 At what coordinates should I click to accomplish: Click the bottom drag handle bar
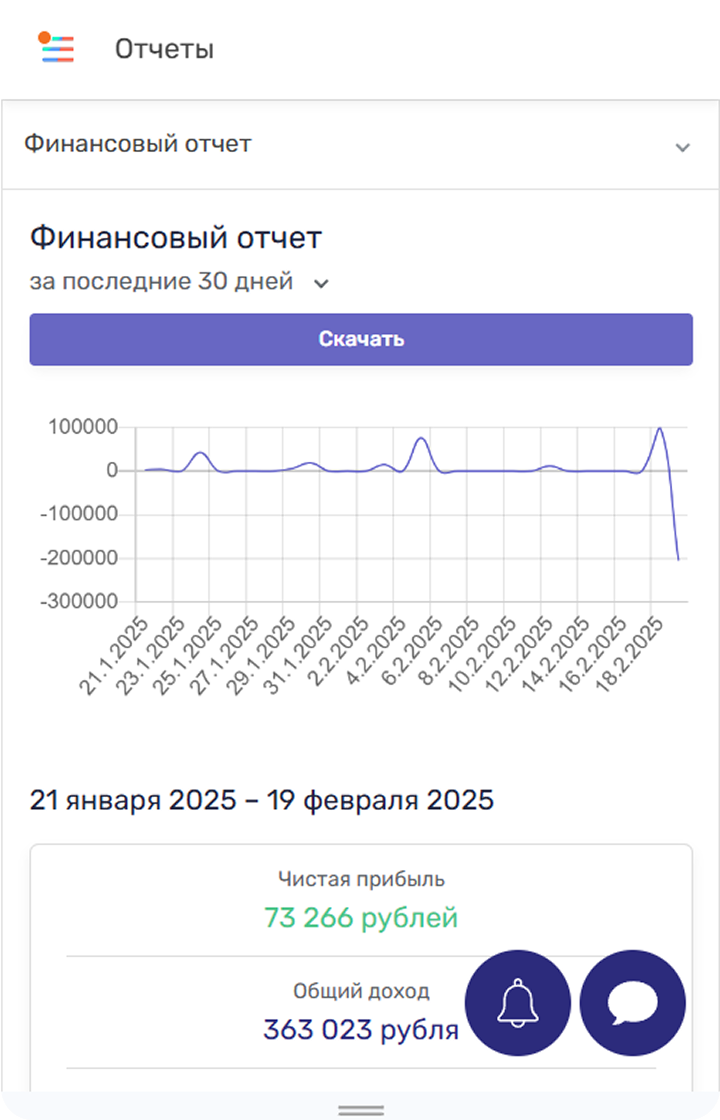[361, 1110]
